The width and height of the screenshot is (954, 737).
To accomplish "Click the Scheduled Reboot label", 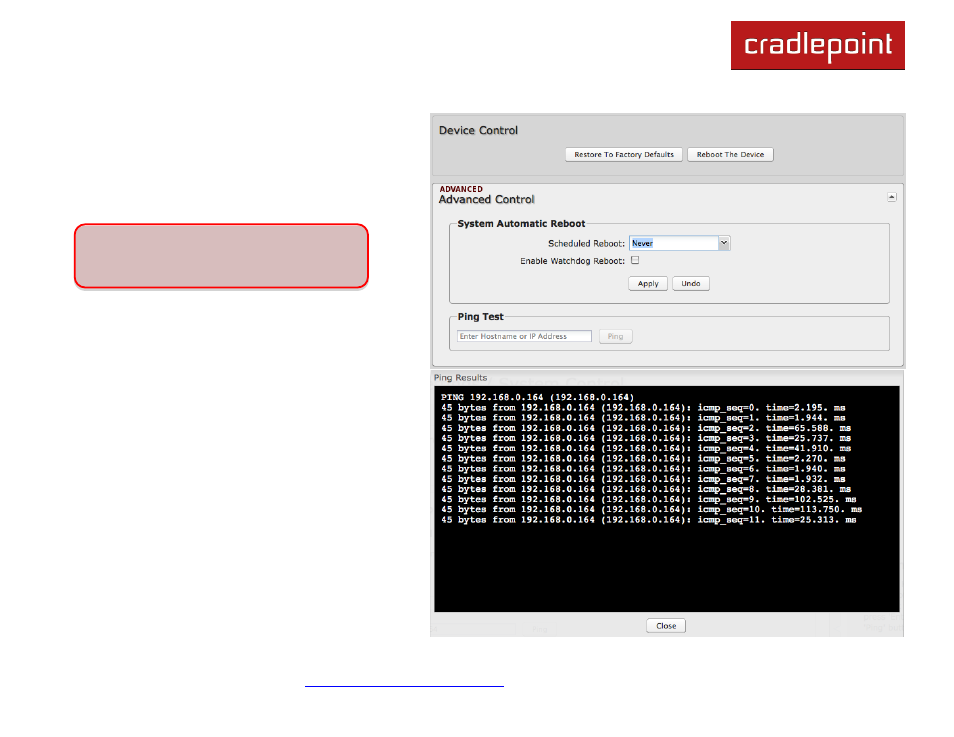I will pos(587,243).
